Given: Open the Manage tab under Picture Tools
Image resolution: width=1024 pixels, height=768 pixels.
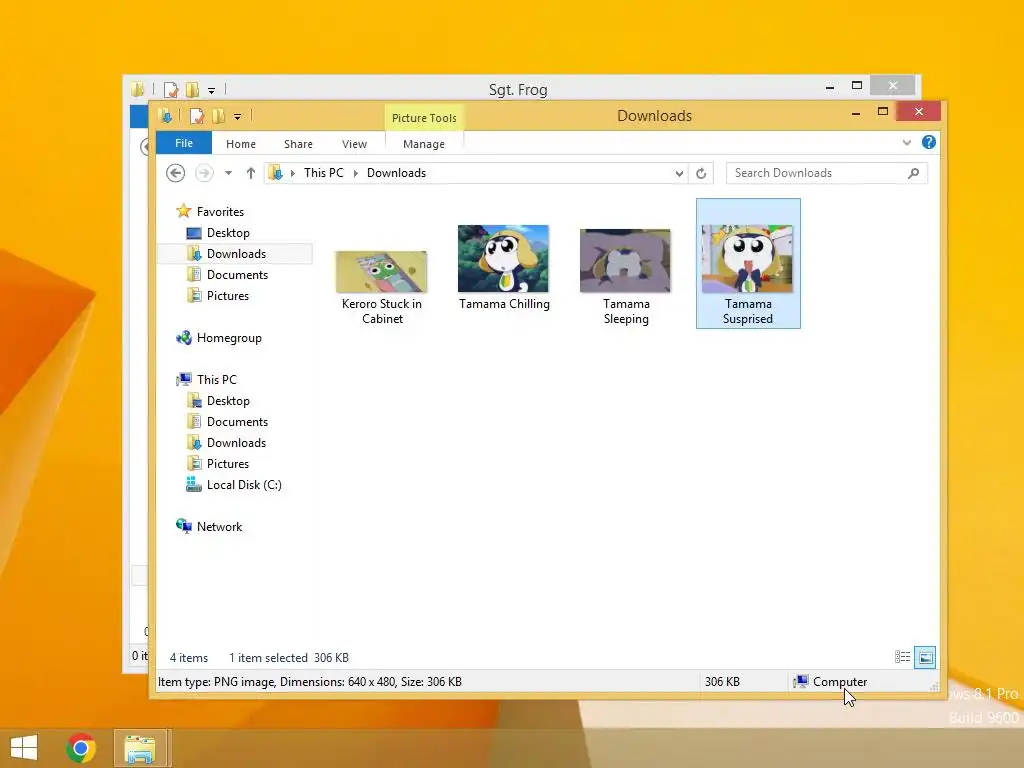Looking at the screenshot, I should (424, 144).
